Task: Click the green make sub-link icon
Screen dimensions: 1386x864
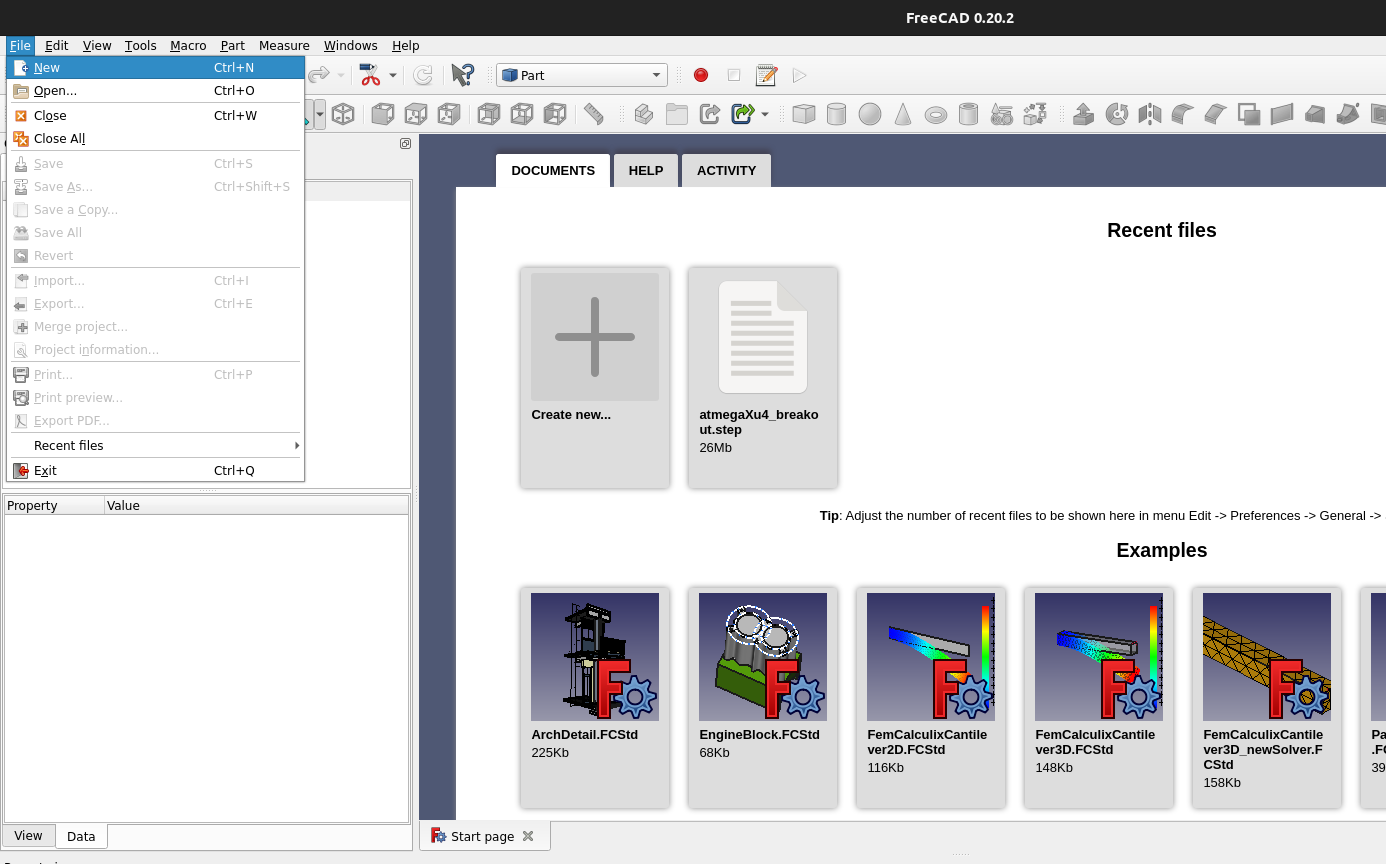Action: (x=743, y=114)
